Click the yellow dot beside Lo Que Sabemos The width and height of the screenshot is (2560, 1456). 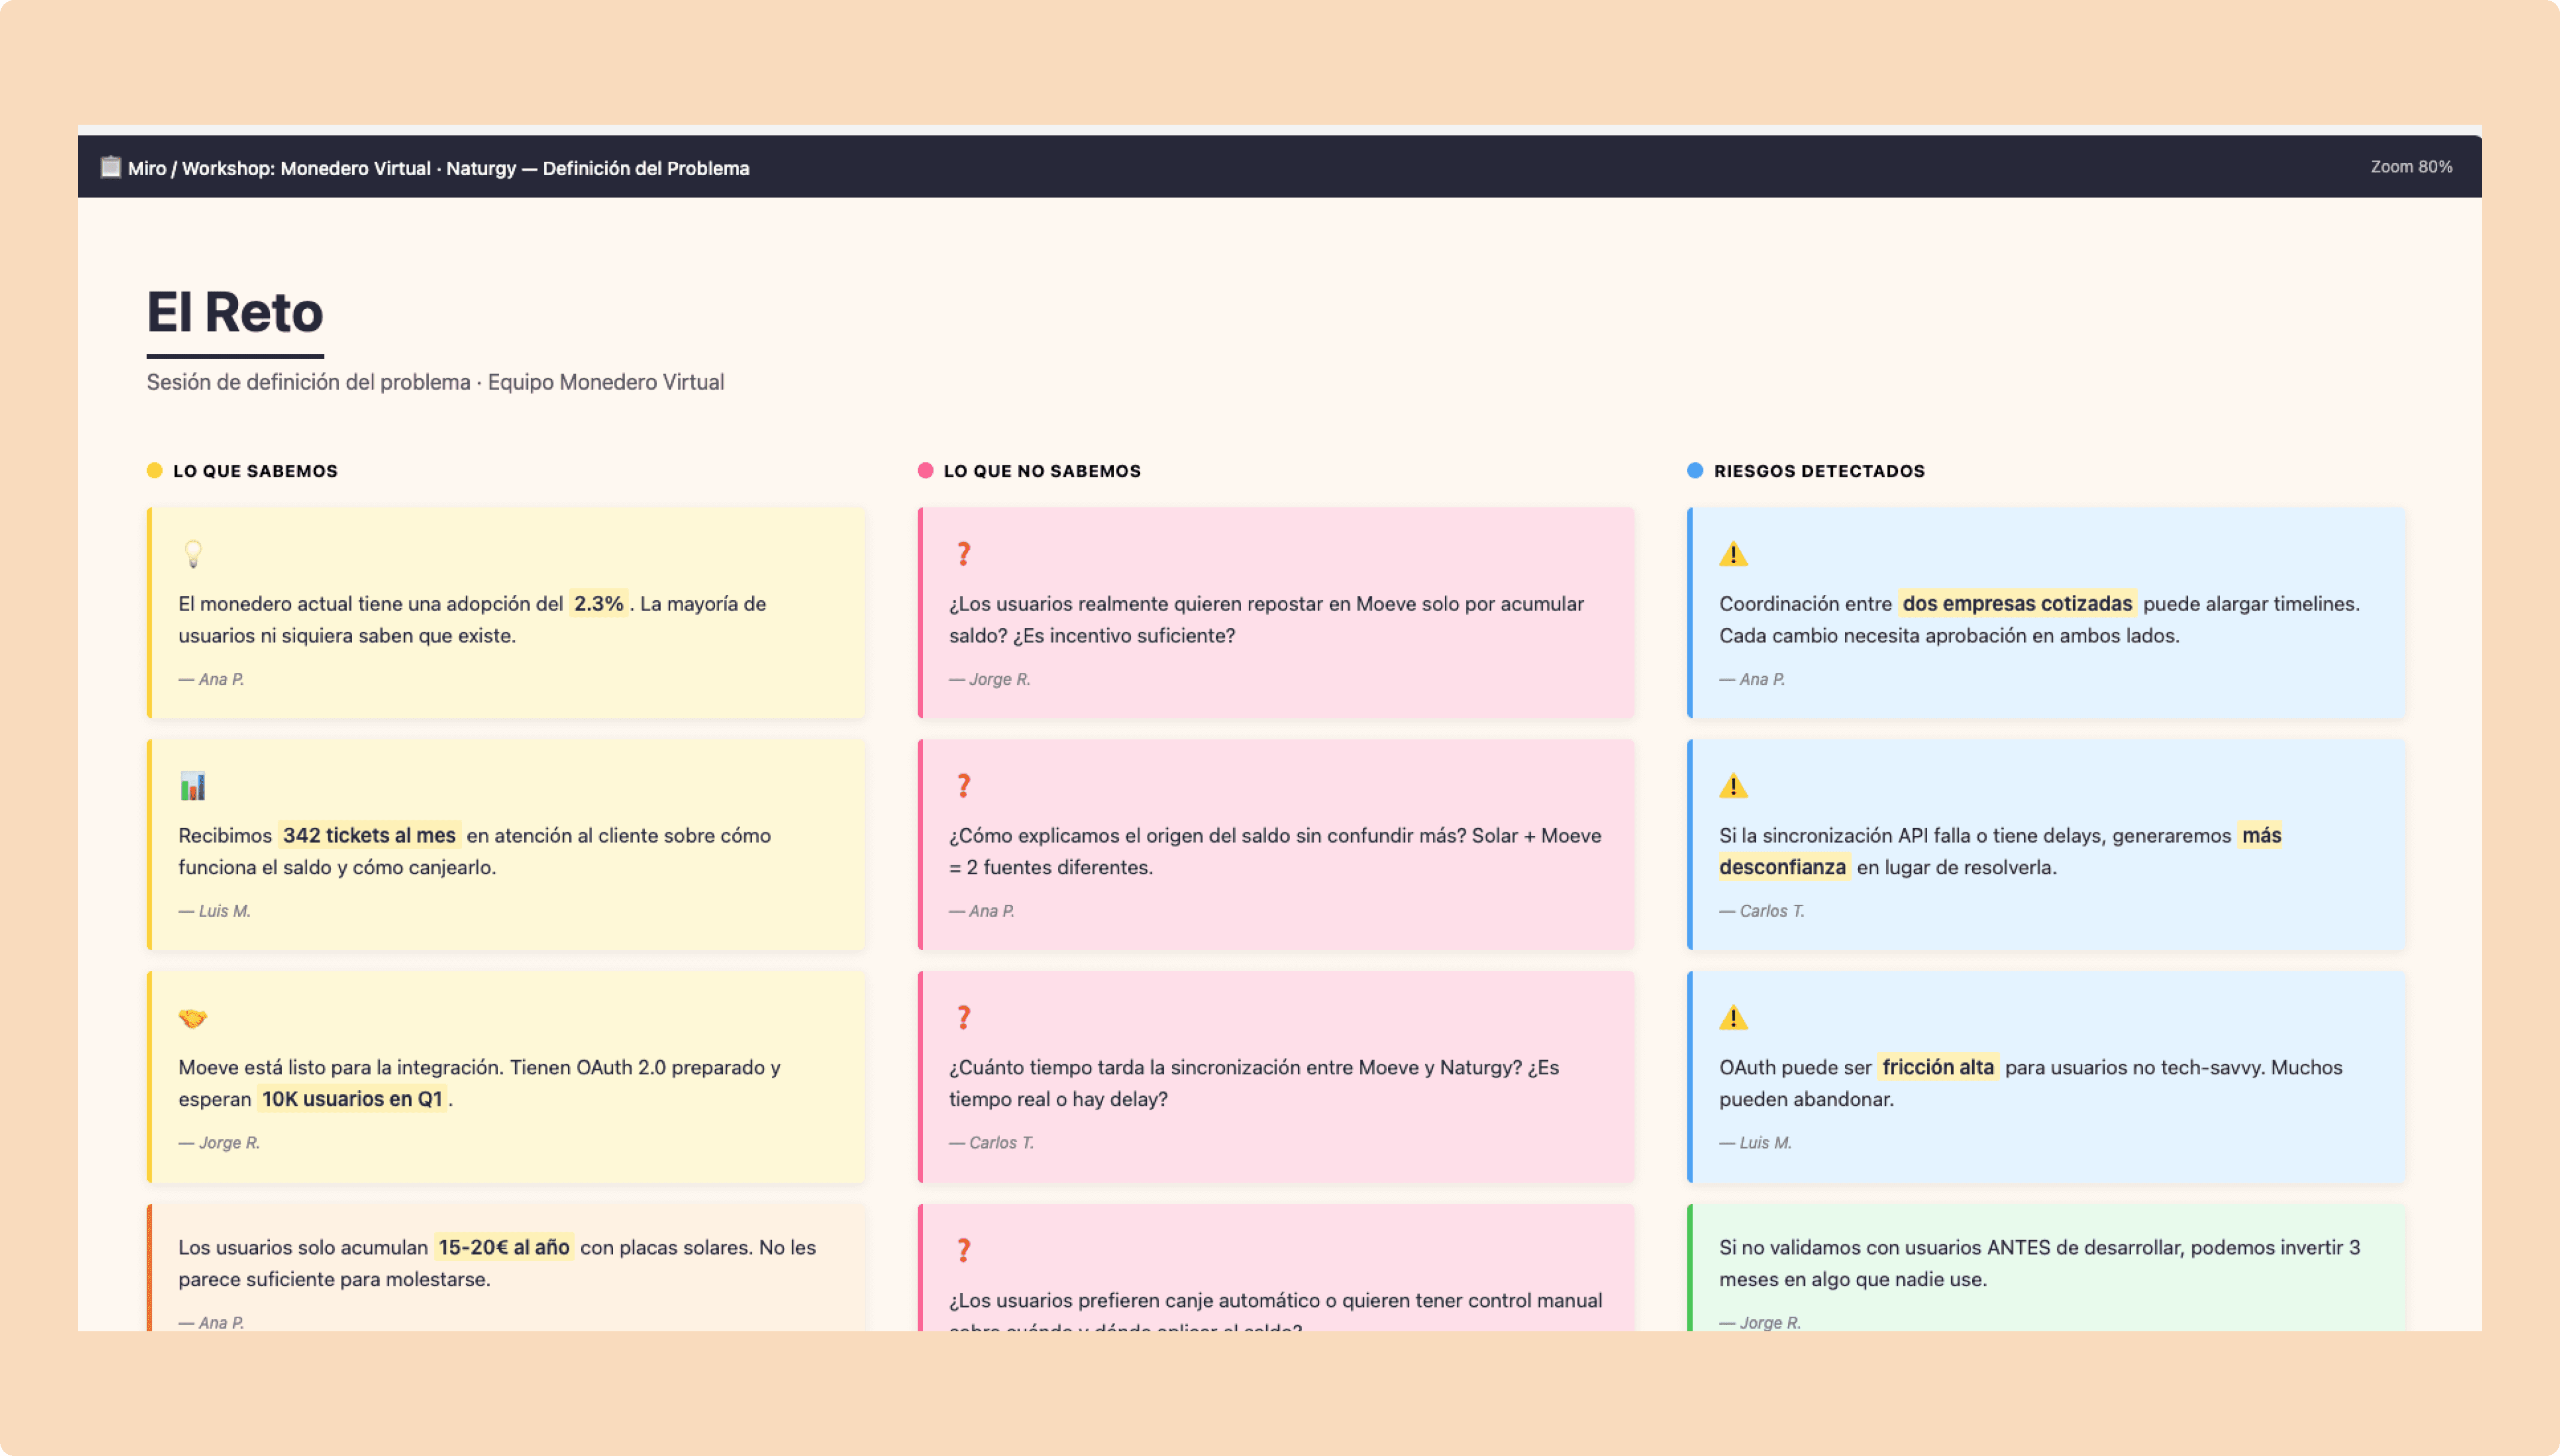pos(154,471)
